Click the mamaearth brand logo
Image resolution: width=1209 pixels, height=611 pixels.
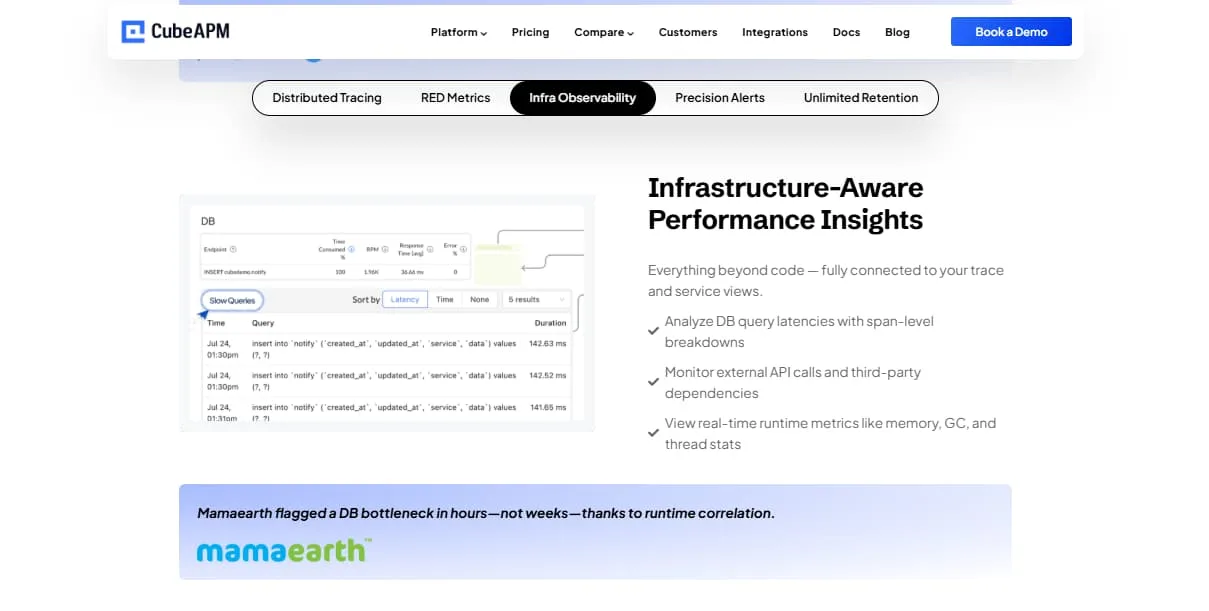coord(285,549)
